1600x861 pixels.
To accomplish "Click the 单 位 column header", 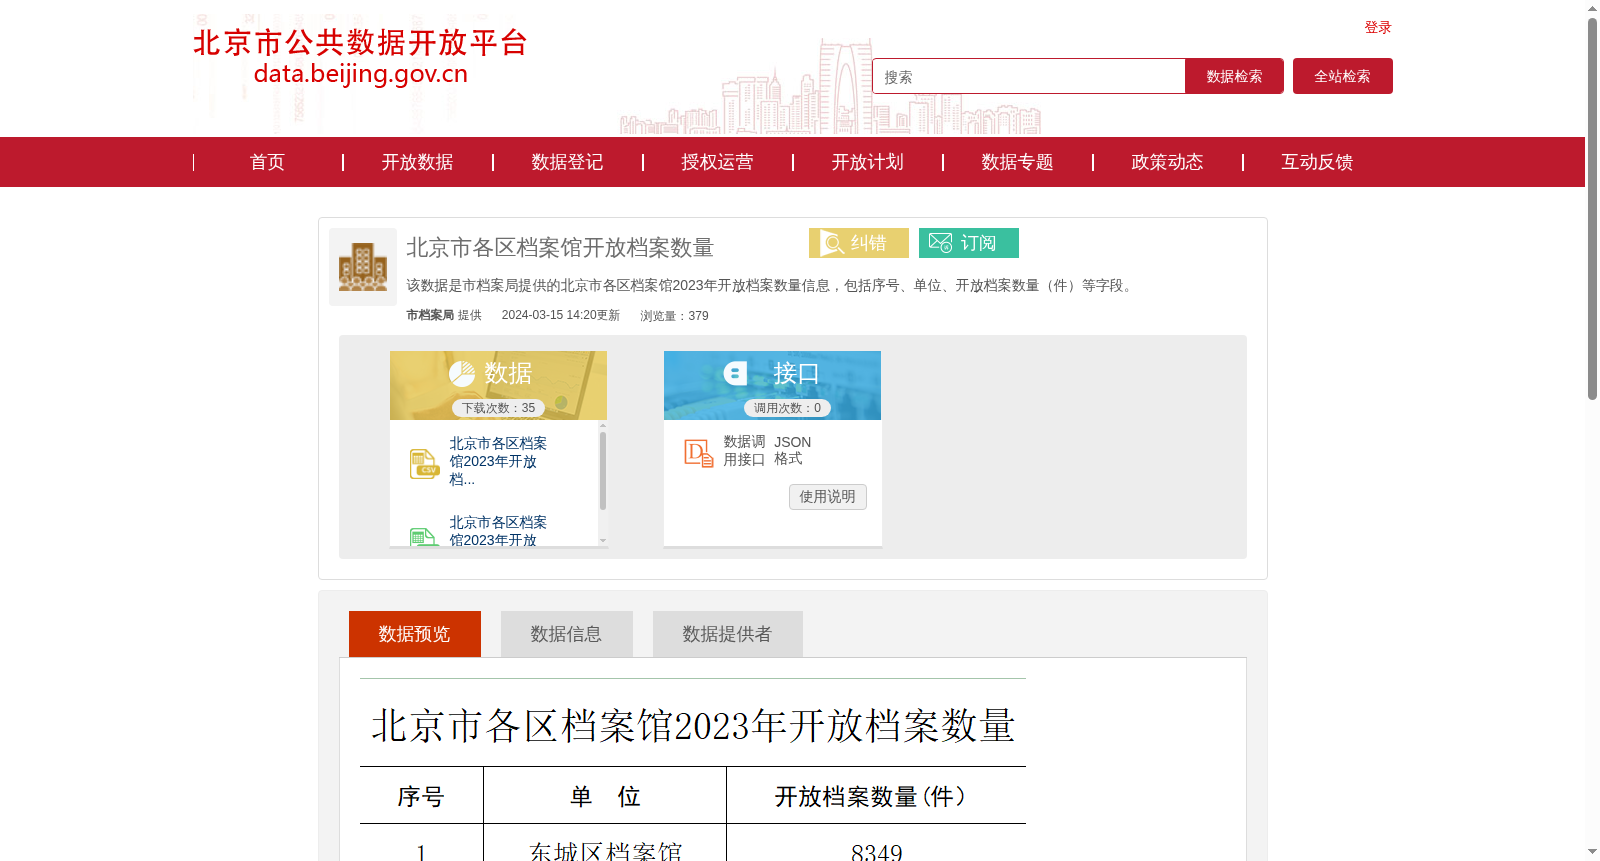I will tap(605, 796).
